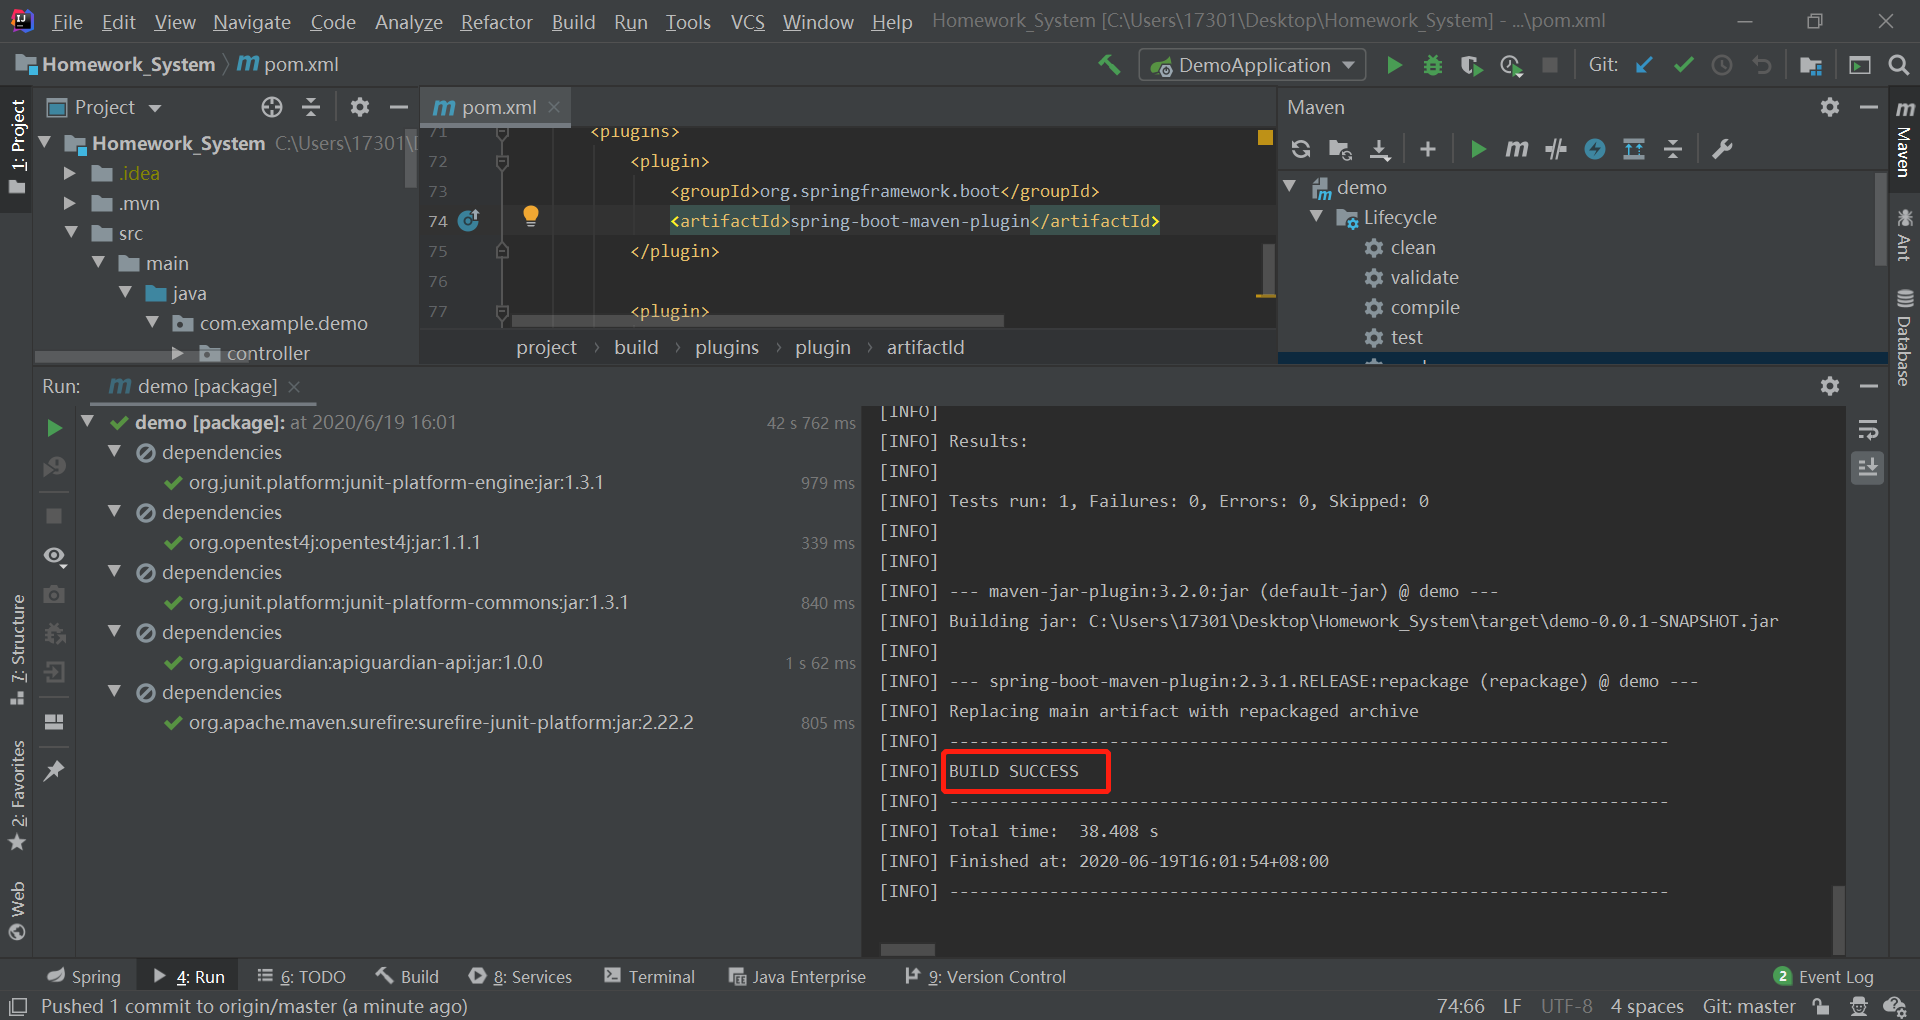This screenshot has height=1020, width=1920.
Task: Toggle Skip Tests mode in Maven toolbar
Action: [1554, 148]
